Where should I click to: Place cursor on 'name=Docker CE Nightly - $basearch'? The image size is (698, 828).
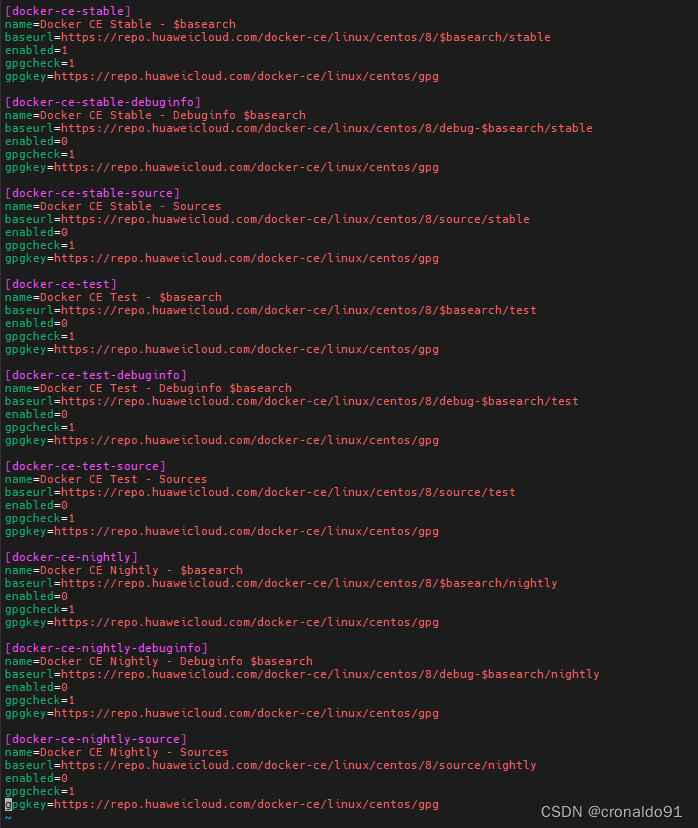[124, 570]
